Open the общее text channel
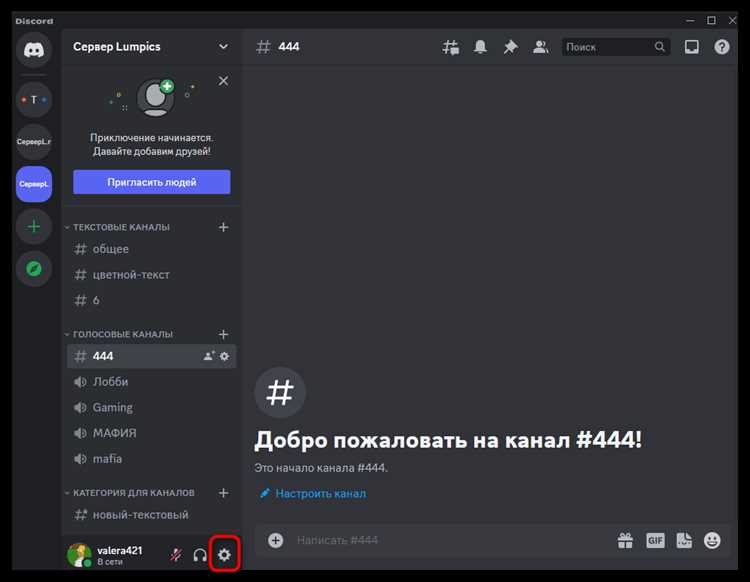750x582 pixels. pos(152,249)
